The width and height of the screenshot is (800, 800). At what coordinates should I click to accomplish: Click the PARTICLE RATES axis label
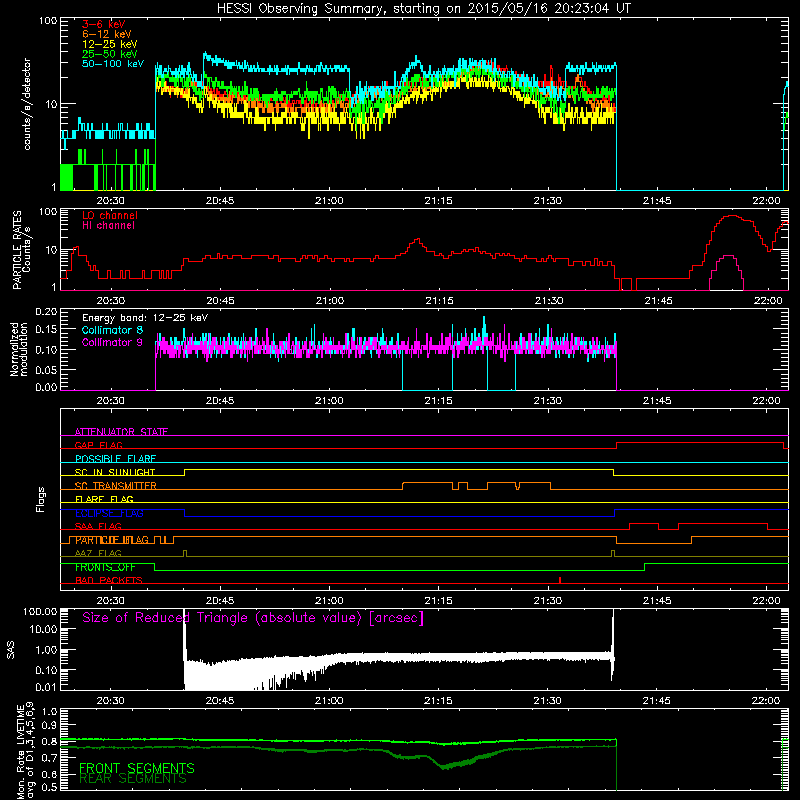click(21, 250)
